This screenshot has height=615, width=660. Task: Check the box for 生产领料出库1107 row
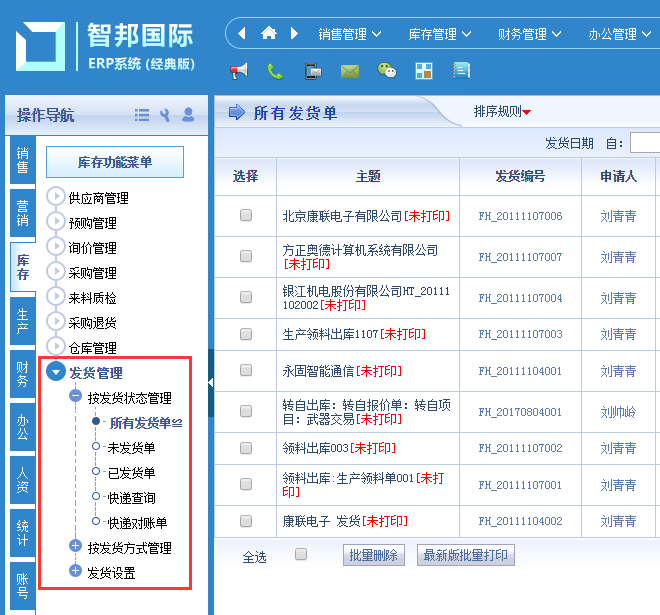pos(246,334)
